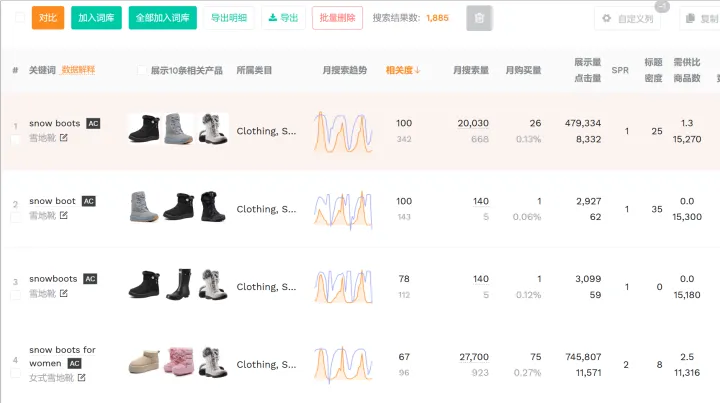Open pink boots thumbnail
The image size is (720, 403).
click(179, 362)
